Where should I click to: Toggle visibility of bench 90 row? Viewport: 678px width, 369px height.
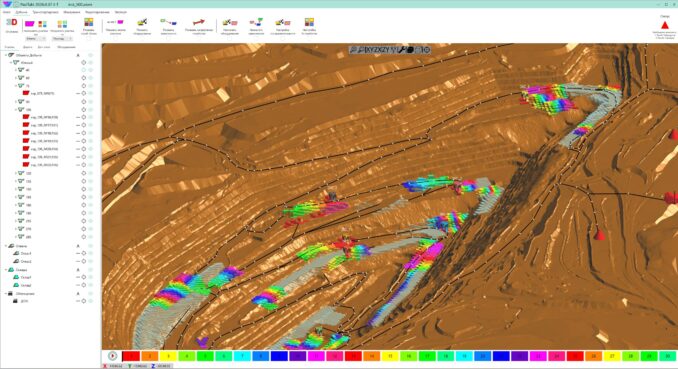point(91,102)
